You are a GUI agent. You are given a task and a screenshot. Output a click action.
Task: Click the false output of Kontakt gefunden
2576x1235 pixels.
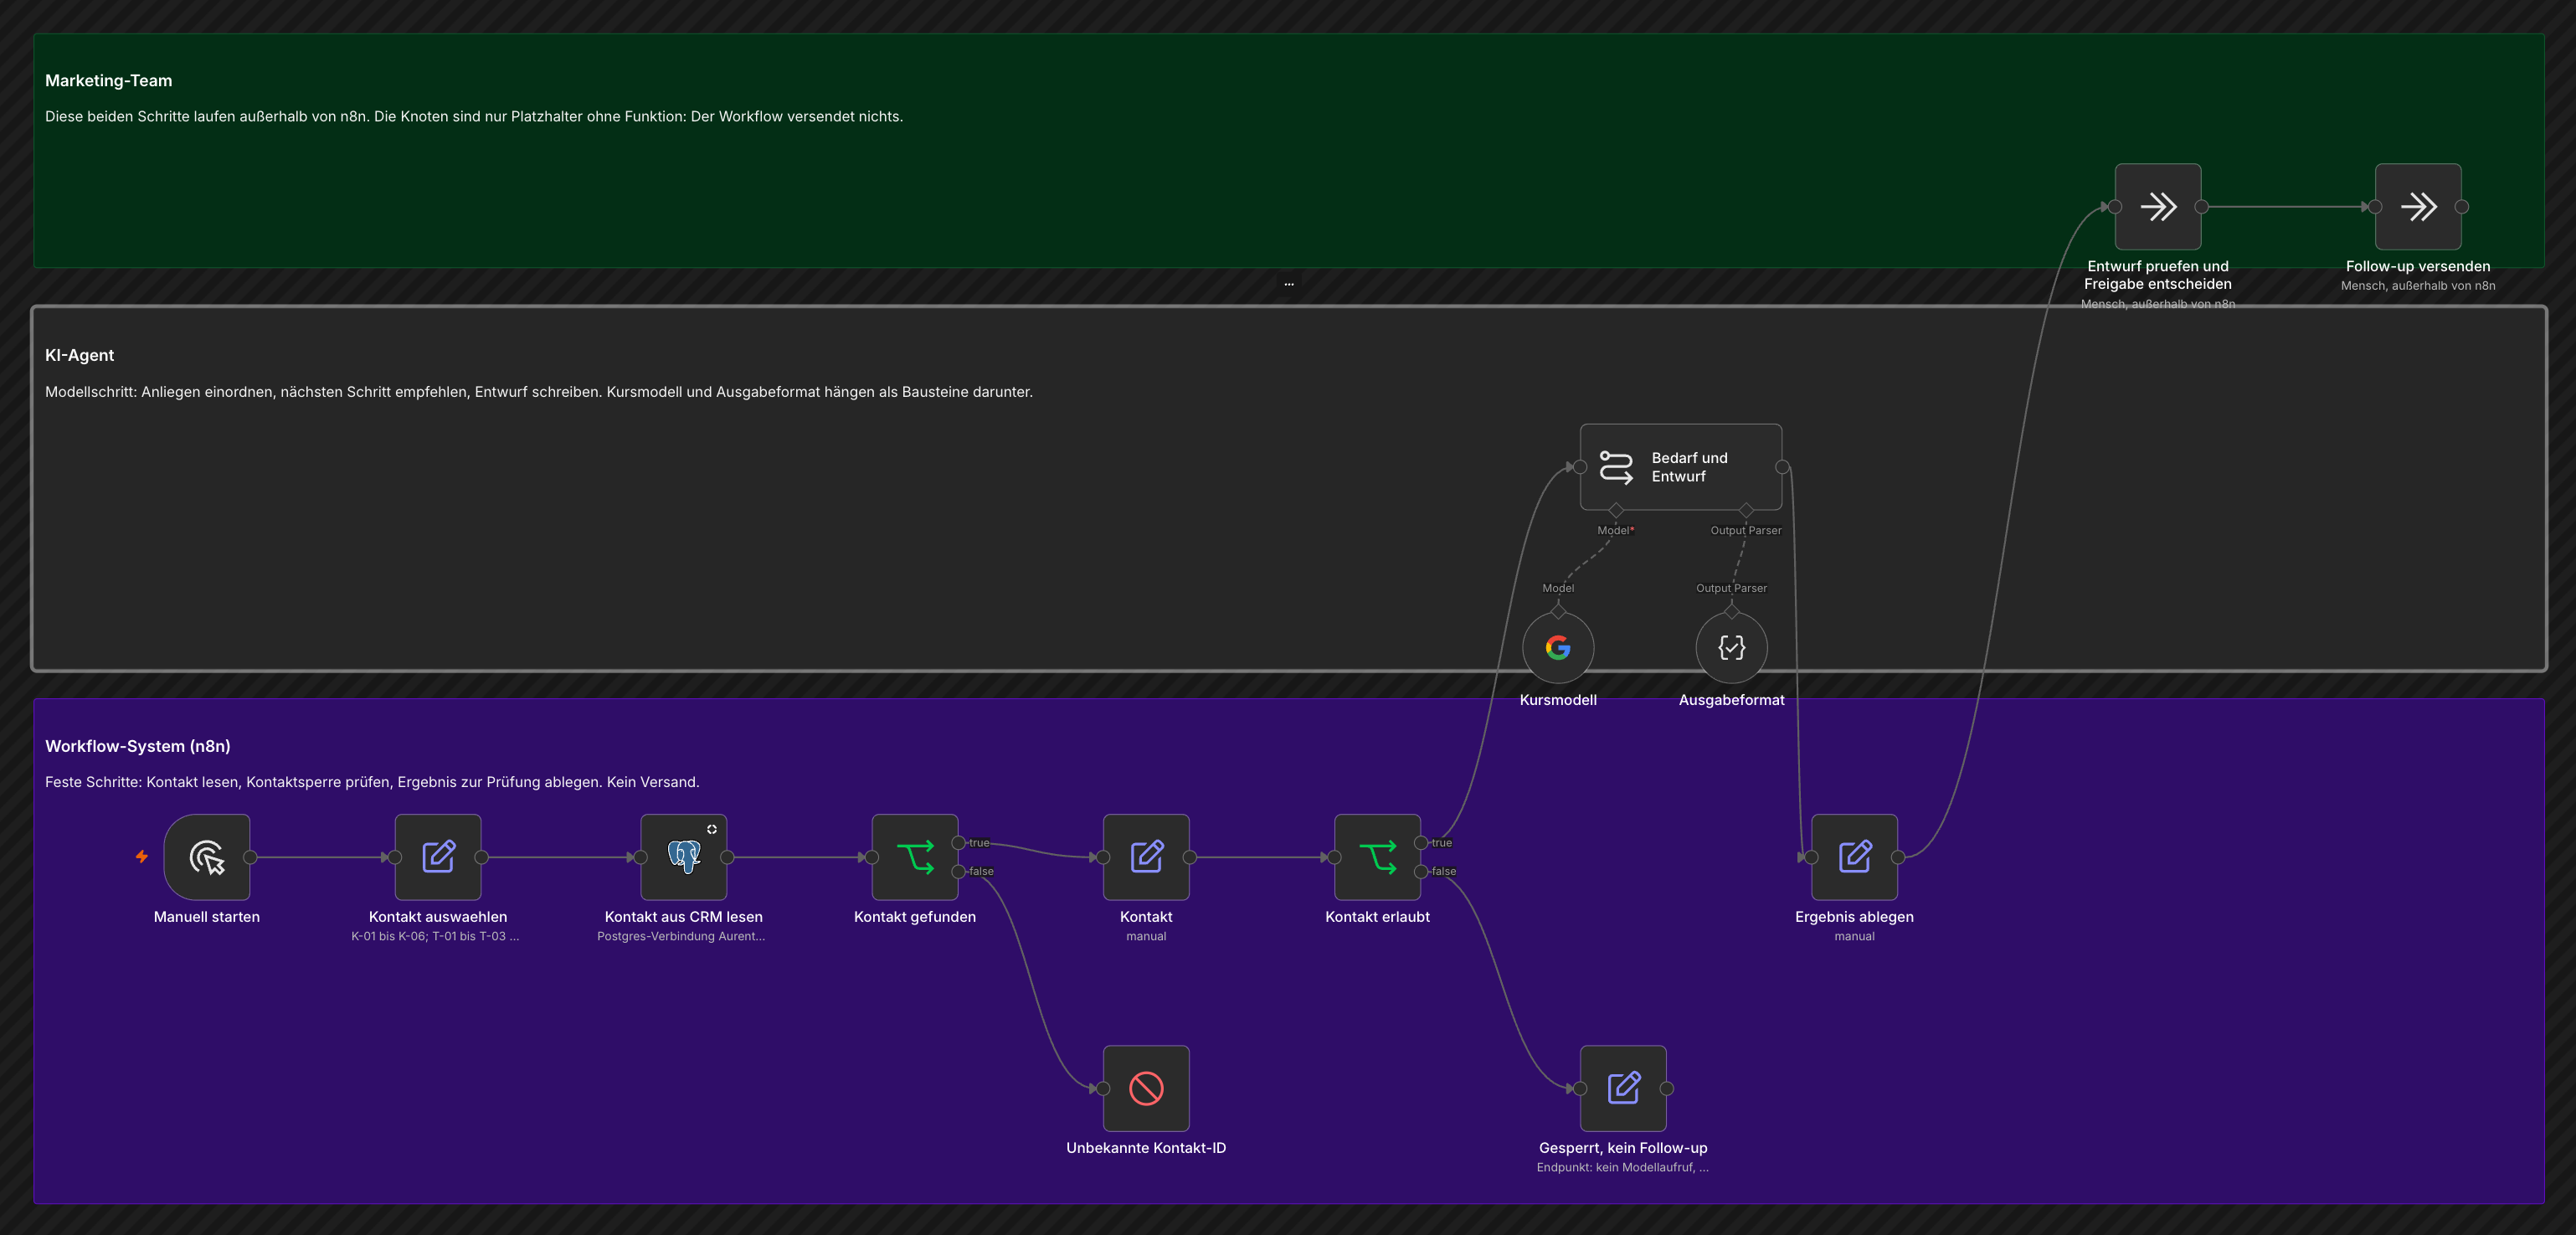[959, 872]
